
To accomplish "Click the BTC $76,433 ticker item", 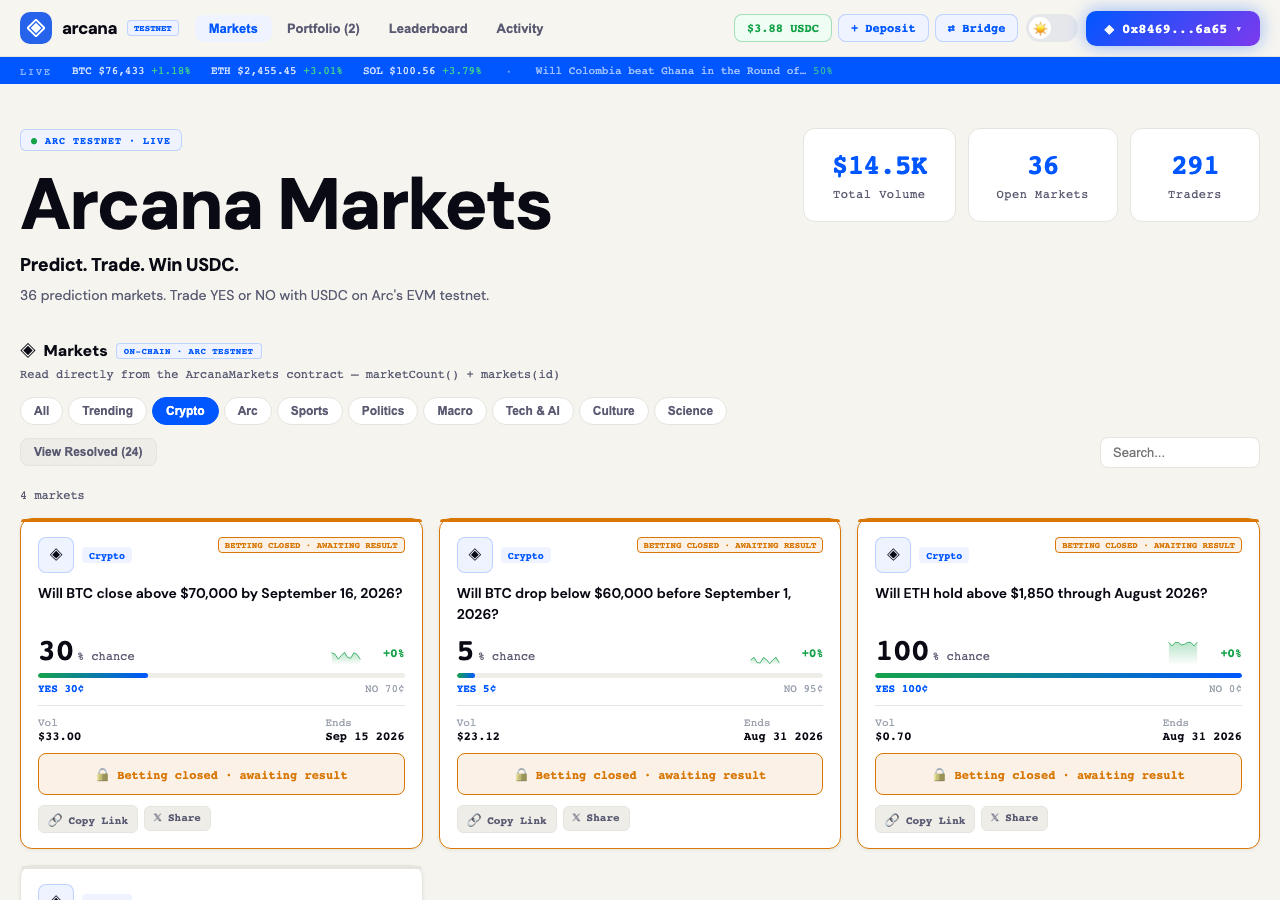I will tap(131, 71).
